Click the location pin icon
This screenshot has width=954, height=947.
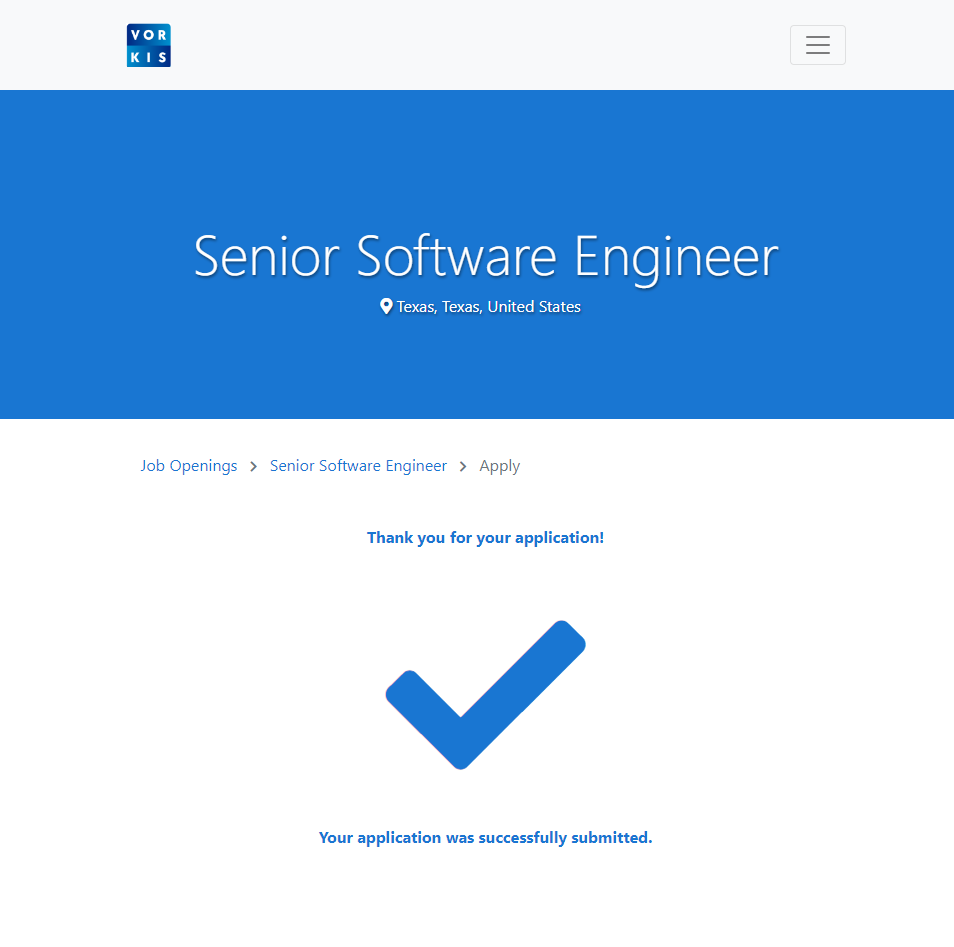[386, 306]
